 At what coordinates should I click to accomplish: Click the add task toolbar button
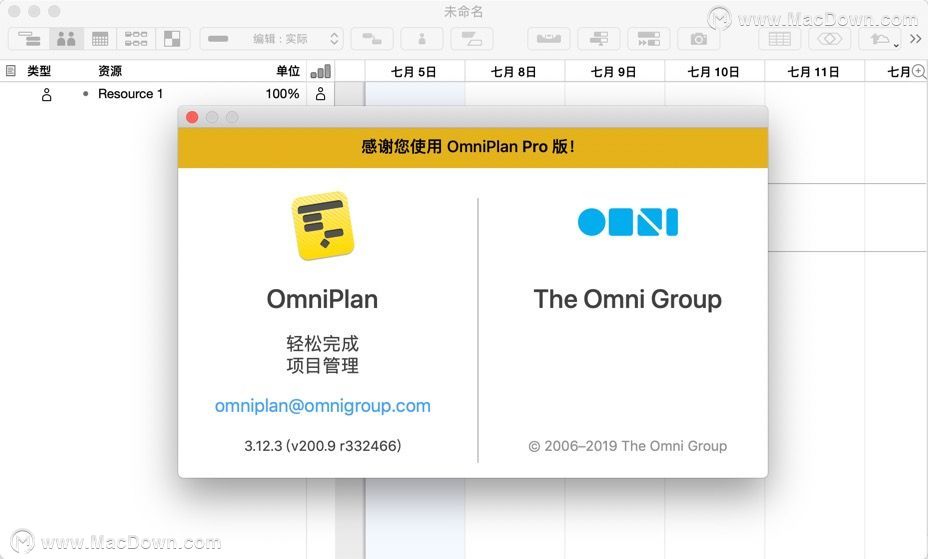tap(372, 39)
